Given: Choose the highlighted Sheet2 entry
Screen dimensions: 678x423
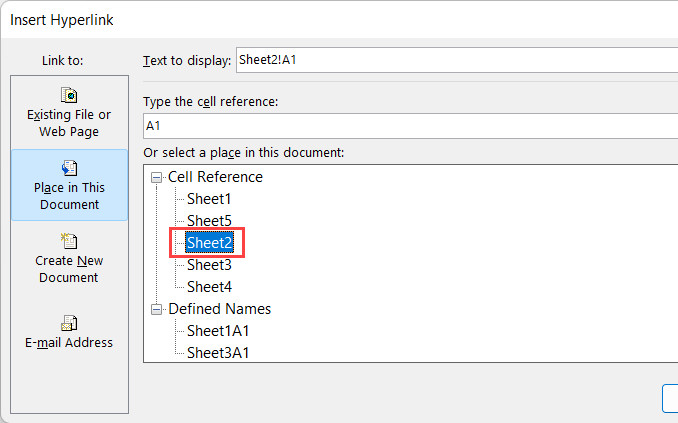Looking at the screenshot, I should (209, 243).
